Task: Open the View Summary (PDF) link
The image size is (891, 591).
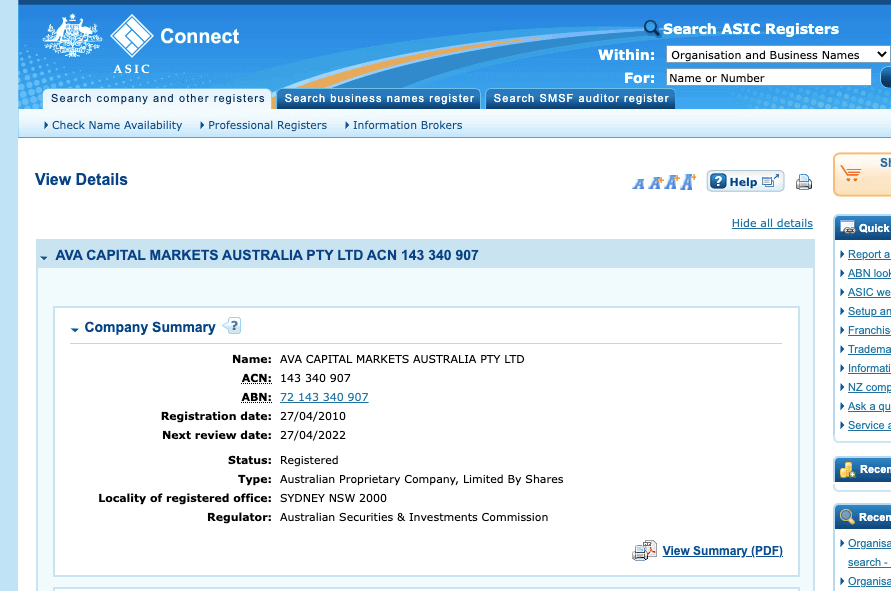Action: [723, 551]
